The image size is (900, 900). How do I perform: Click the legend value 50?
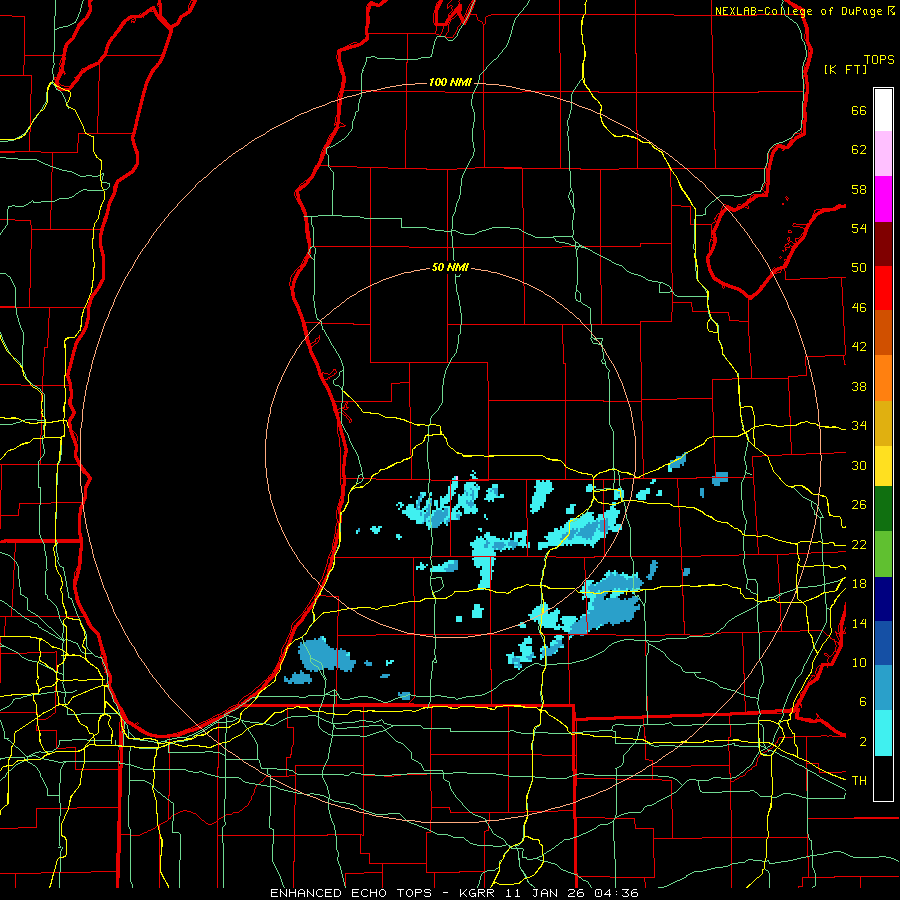859,268
